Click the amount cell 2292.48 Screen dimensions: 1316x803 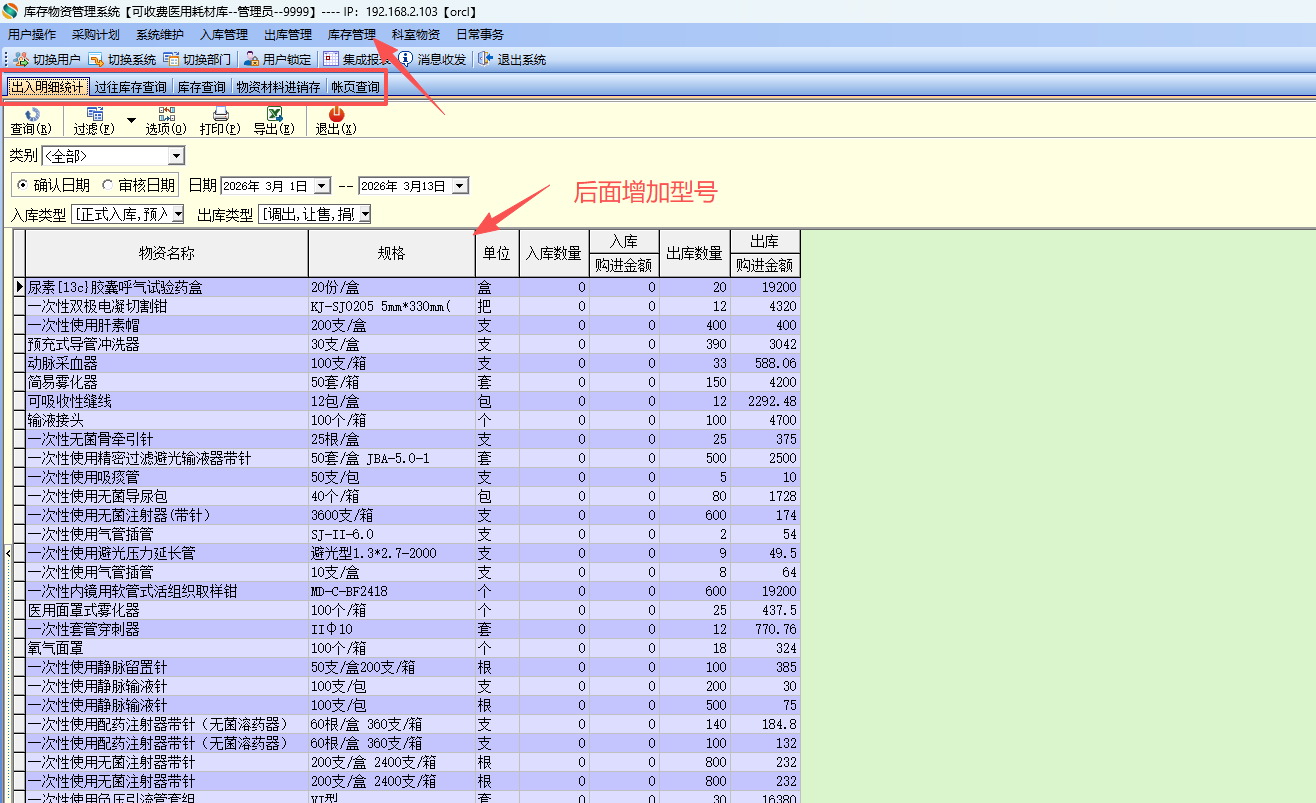coord(765,401)
